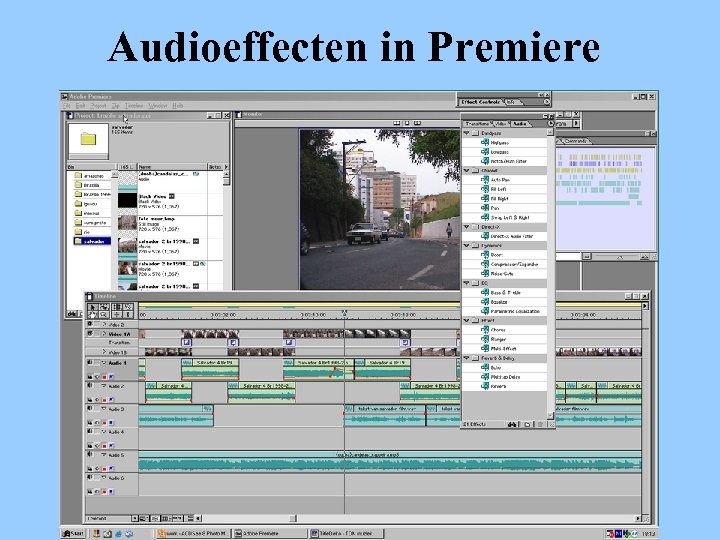Image resolution: width=720 pixels, height=540 pixels.
Task: Collapse the Direct-X effects folder
Action: tap(467, 227)
